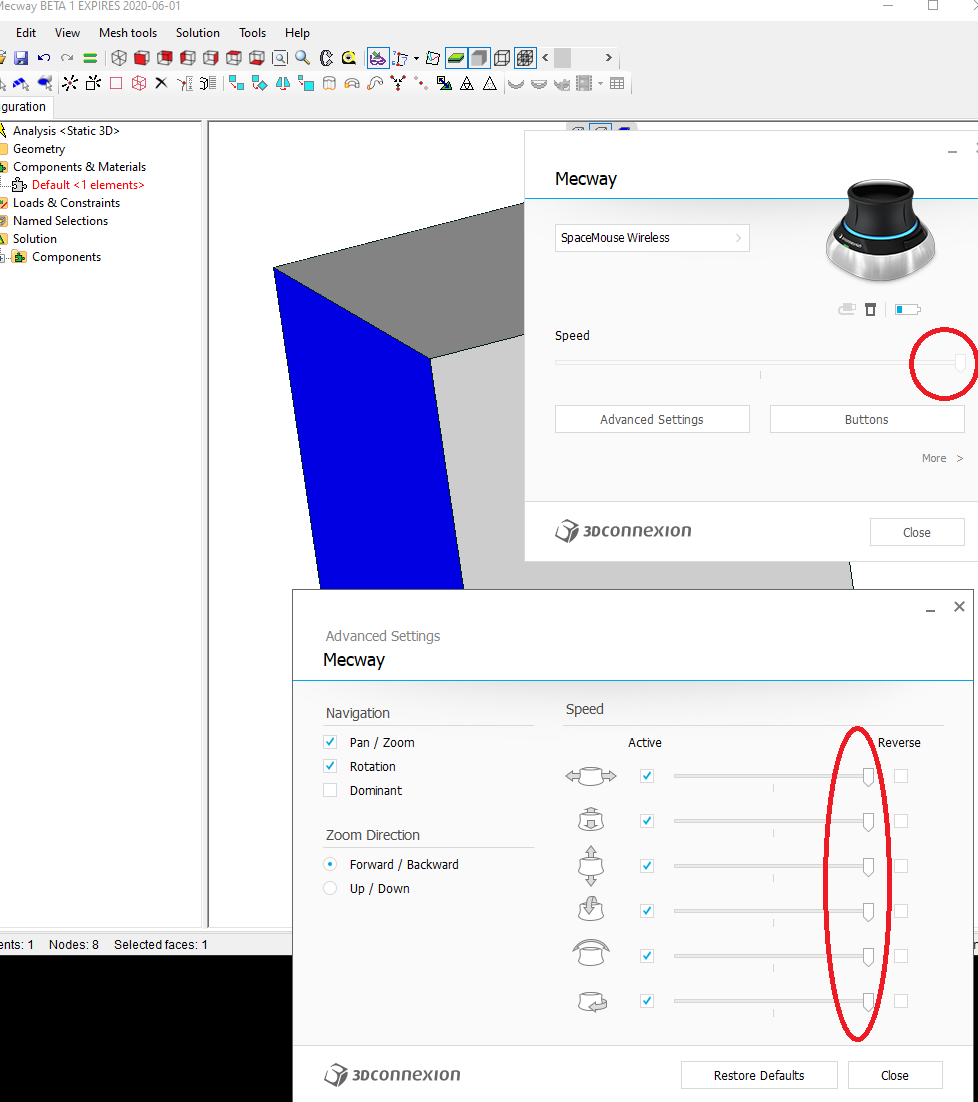This screenshot has width=978, height=1102.
Task: Click the overall Speed slider handle
Action: [x=960, y=363]
